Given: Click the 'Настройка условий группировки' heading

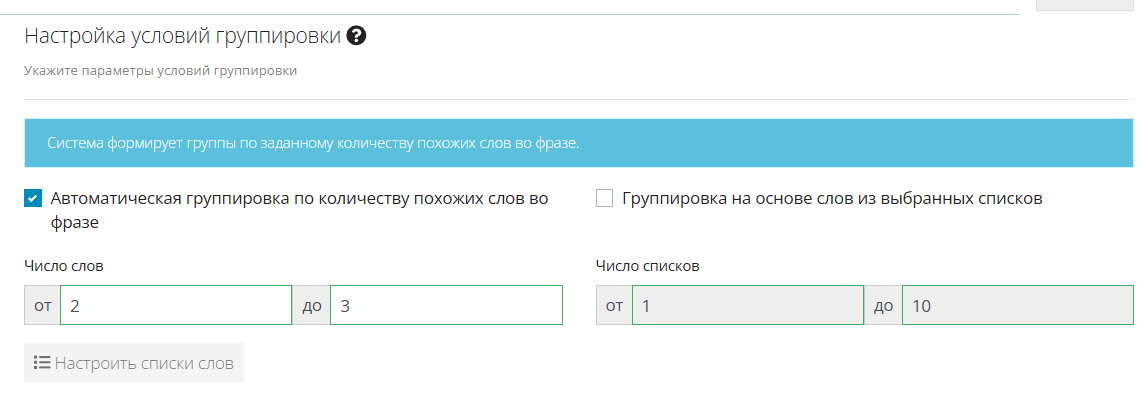Looking at the screenshot, I should 182,37.
